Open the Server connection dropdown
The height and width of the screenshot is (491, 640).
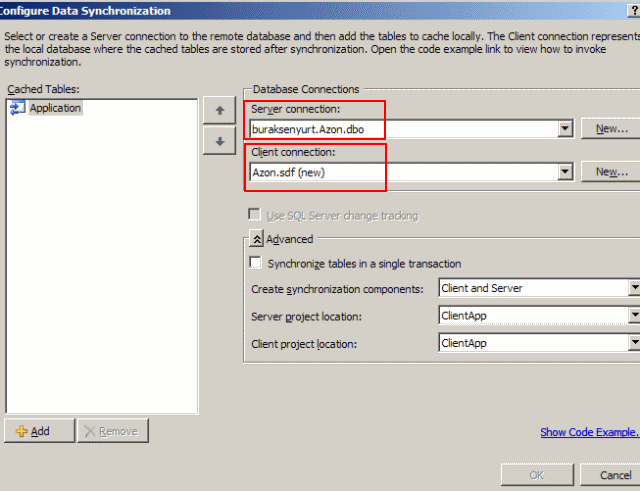pyautogui.click(x=565, y=128)
